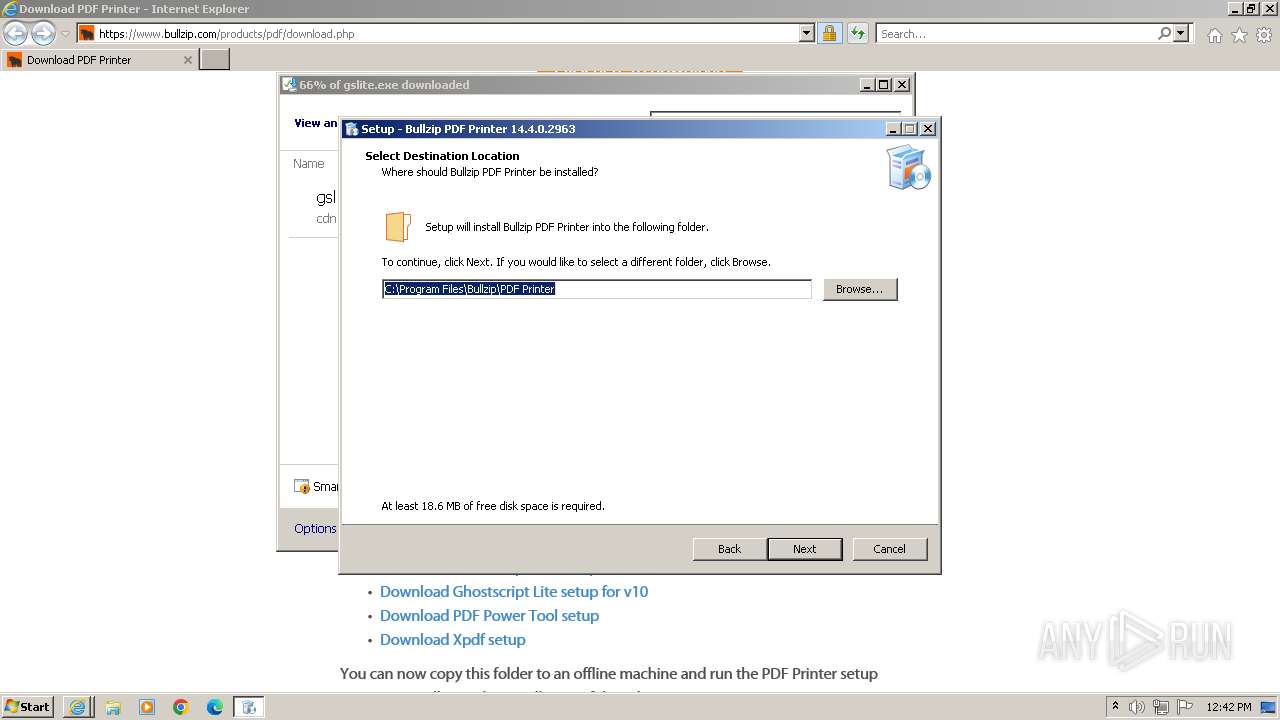Click the clock showing 12:42 PM
1280x720 pixels.
click(1229, 707)
